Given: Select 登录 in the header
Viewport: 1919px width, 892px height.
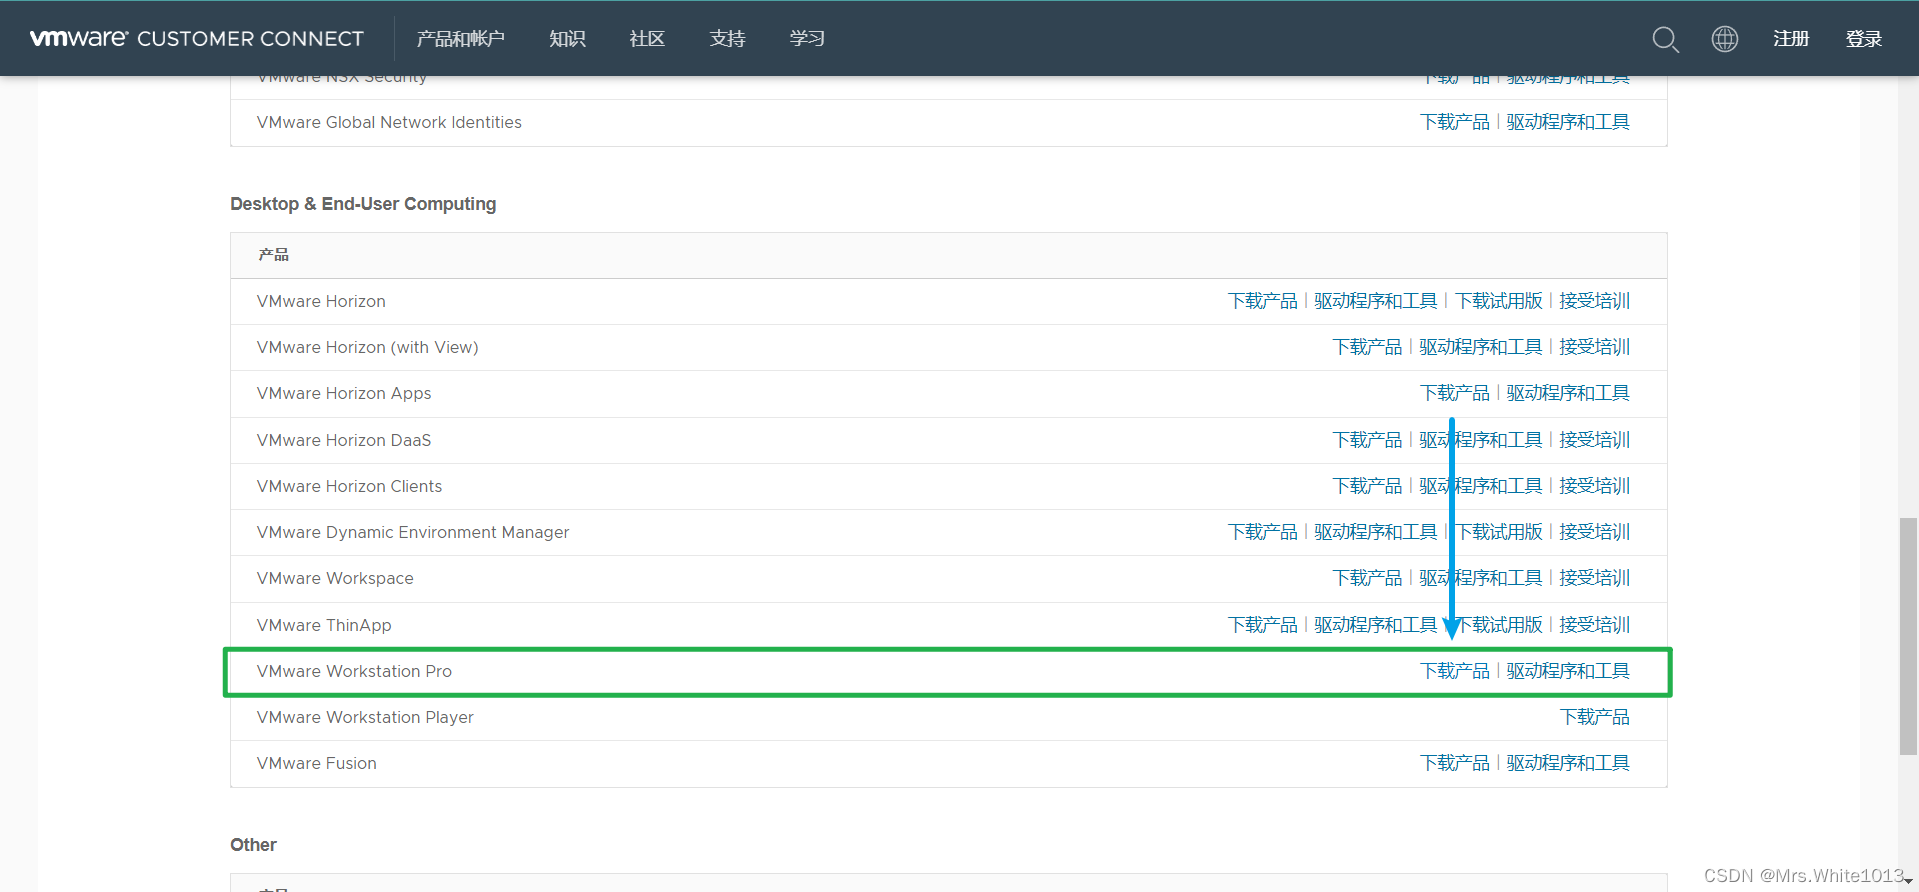Looking at the screenshot, I should click(1864, 39).
